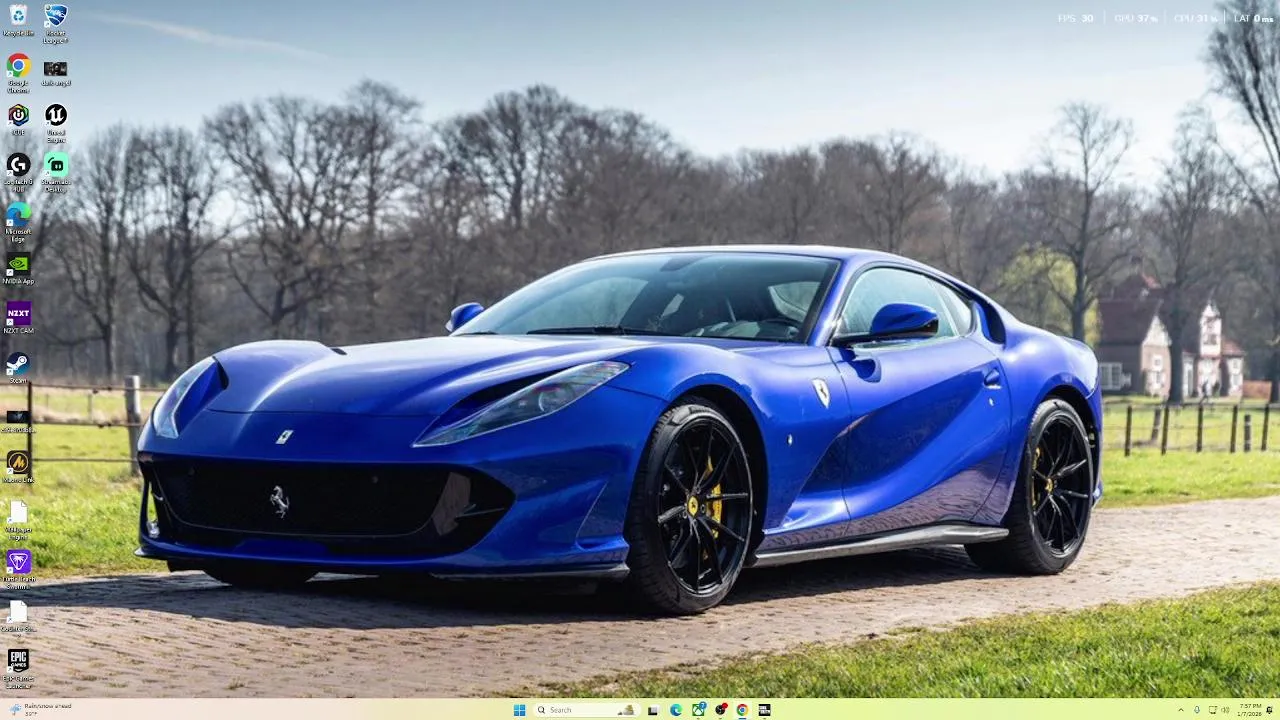
Task: Click the microphone tray icon
Action: [1197, 710]
